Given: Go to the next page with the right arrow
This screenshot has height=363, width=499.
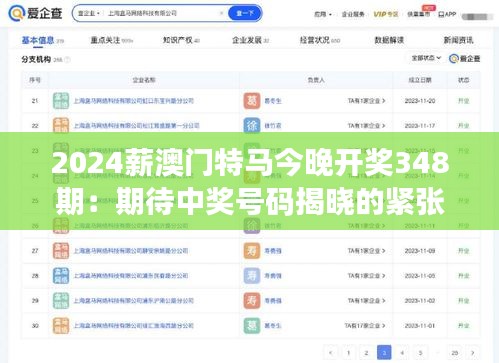Looking at the screenshot, I should tap(473, 353).
